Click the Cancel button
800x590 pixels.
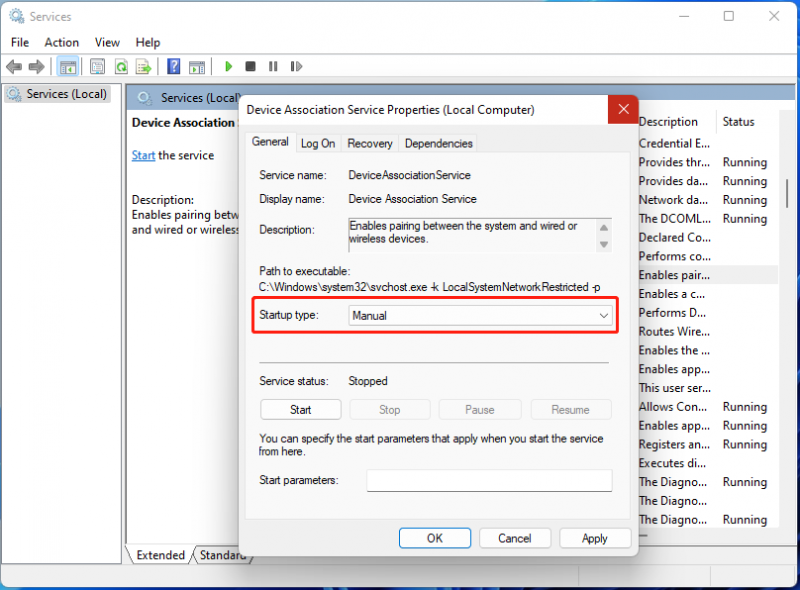coord(515,538)
